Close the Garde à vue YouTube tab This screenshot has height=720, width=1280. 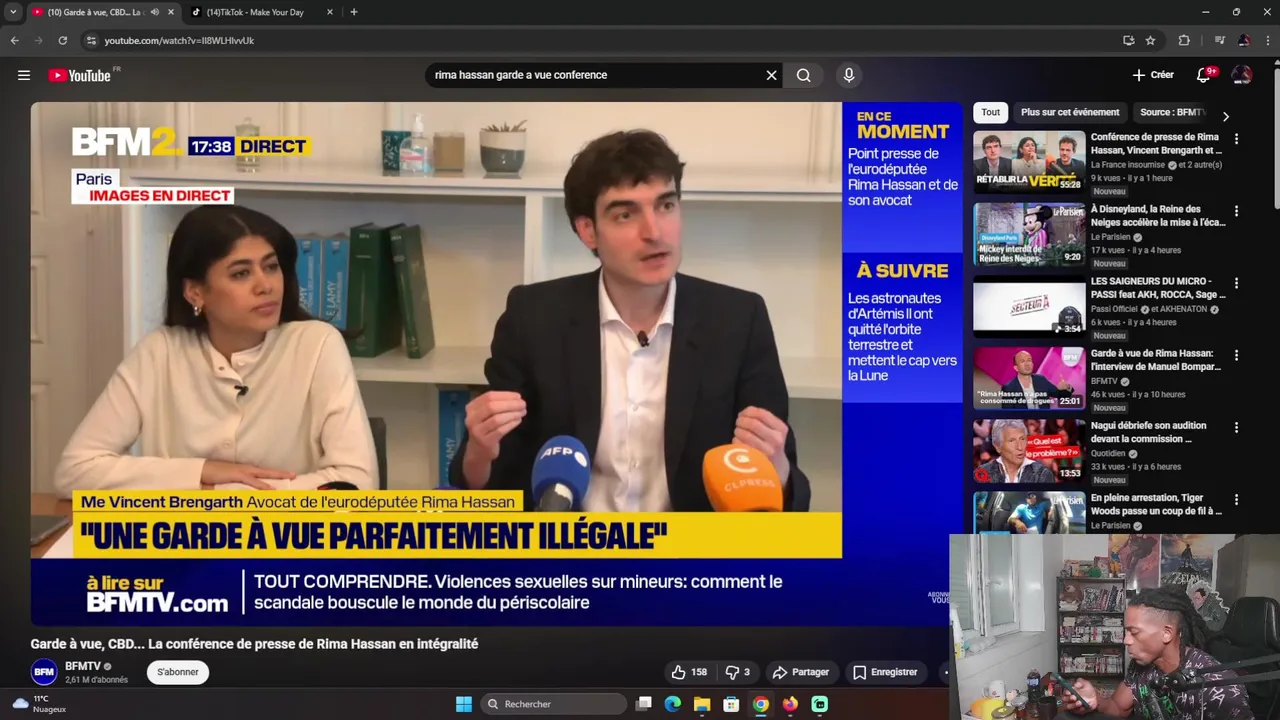171,12
